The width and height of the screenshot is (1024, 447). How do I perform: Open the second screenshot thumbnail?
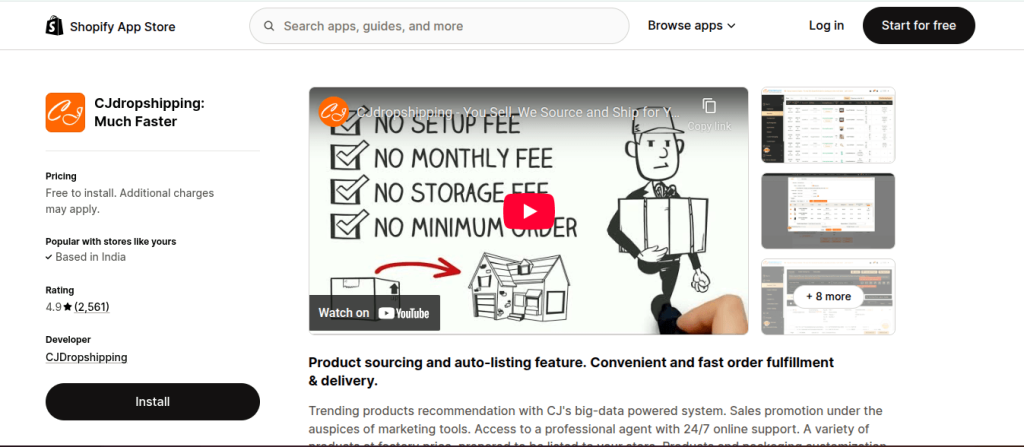(x=828, y=211)
